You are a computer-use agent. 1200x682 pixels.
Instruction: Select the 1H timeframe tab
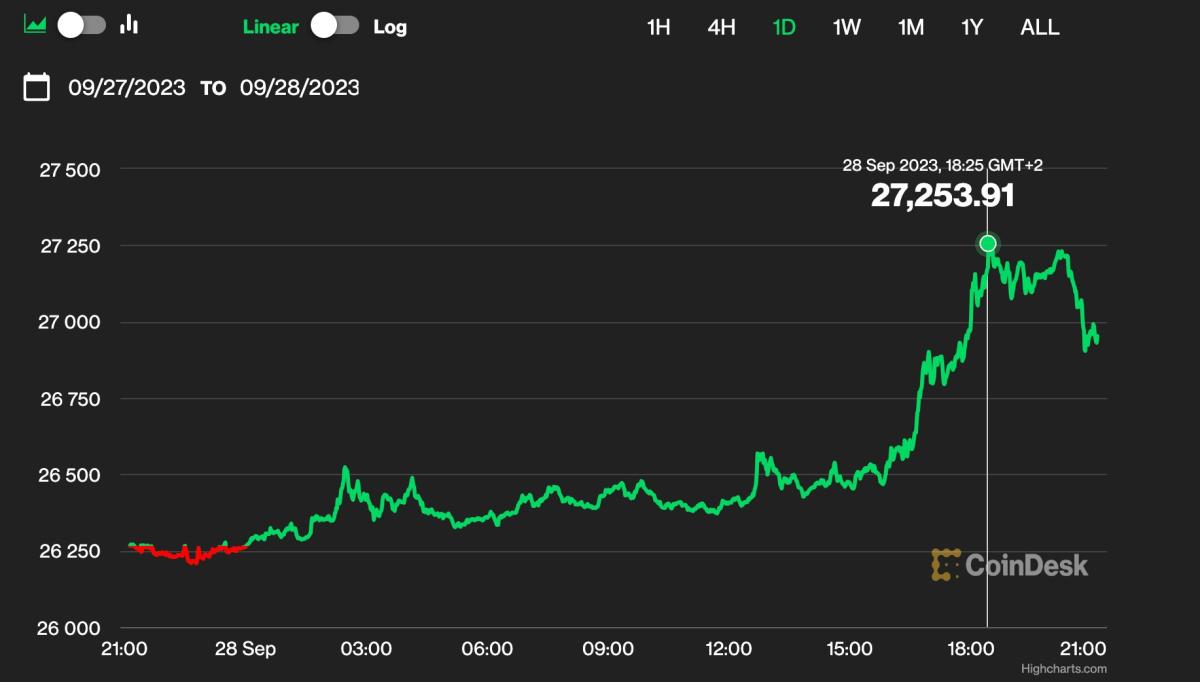[657, 27]
